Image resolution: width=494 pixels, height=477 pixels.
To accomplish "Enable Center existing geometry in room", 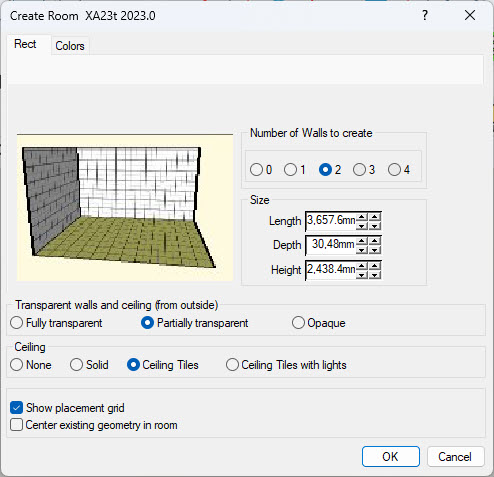I will pyautogui.click(x=16, y=425).
